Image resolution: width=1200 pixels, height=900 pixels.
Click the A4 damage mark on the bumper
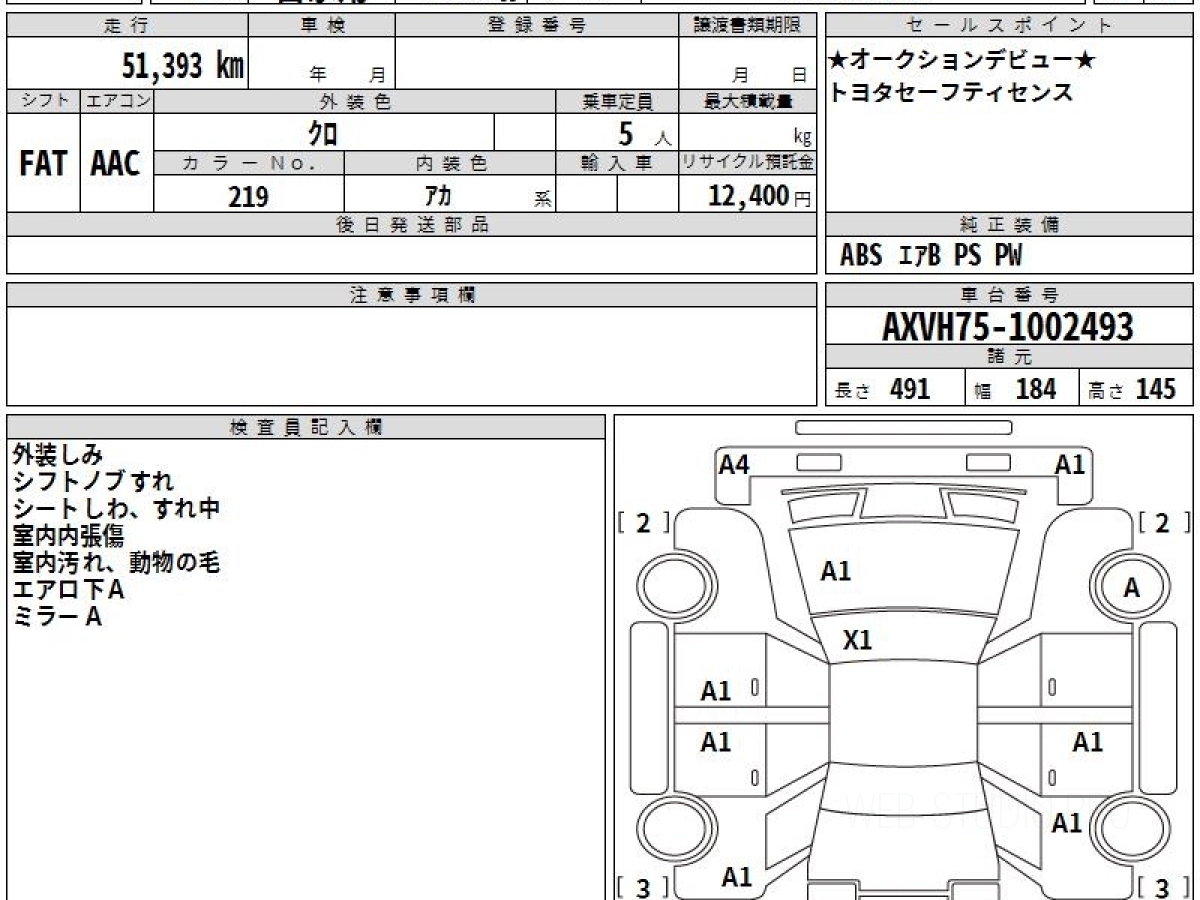click(x=735, y=463)
